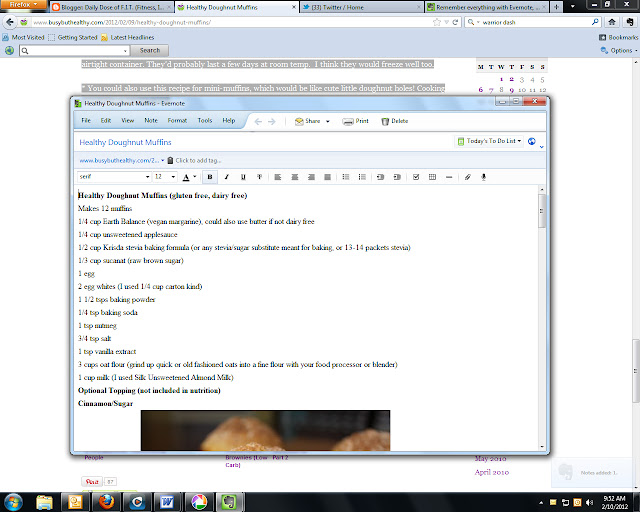Viewport: 640px width, 512px height.
Task: Go forward with the Evernote forward arrow
Action: [272, 121]
